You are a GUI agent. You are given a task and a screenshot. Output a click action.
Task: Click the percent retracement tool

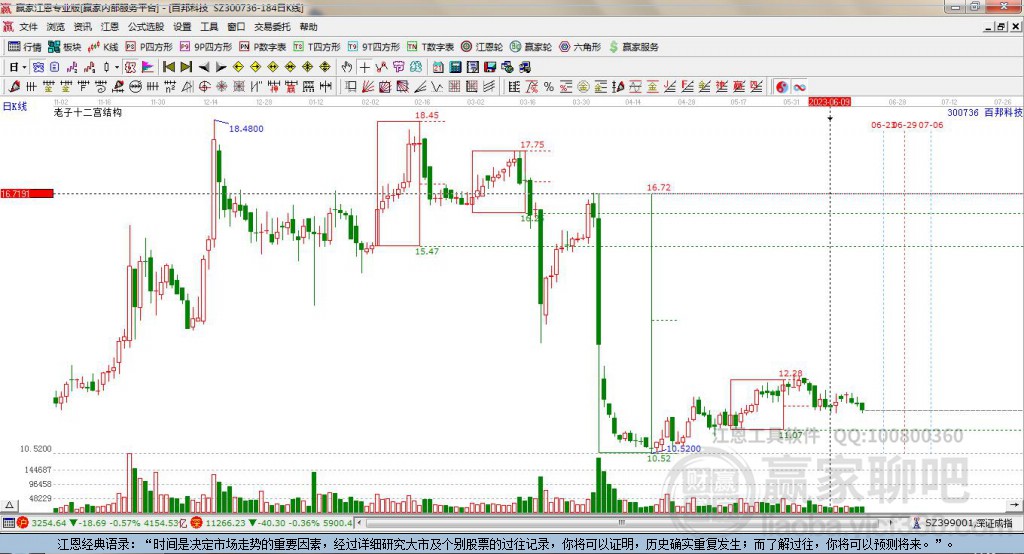pyautogui.click(x=549, y=87)
